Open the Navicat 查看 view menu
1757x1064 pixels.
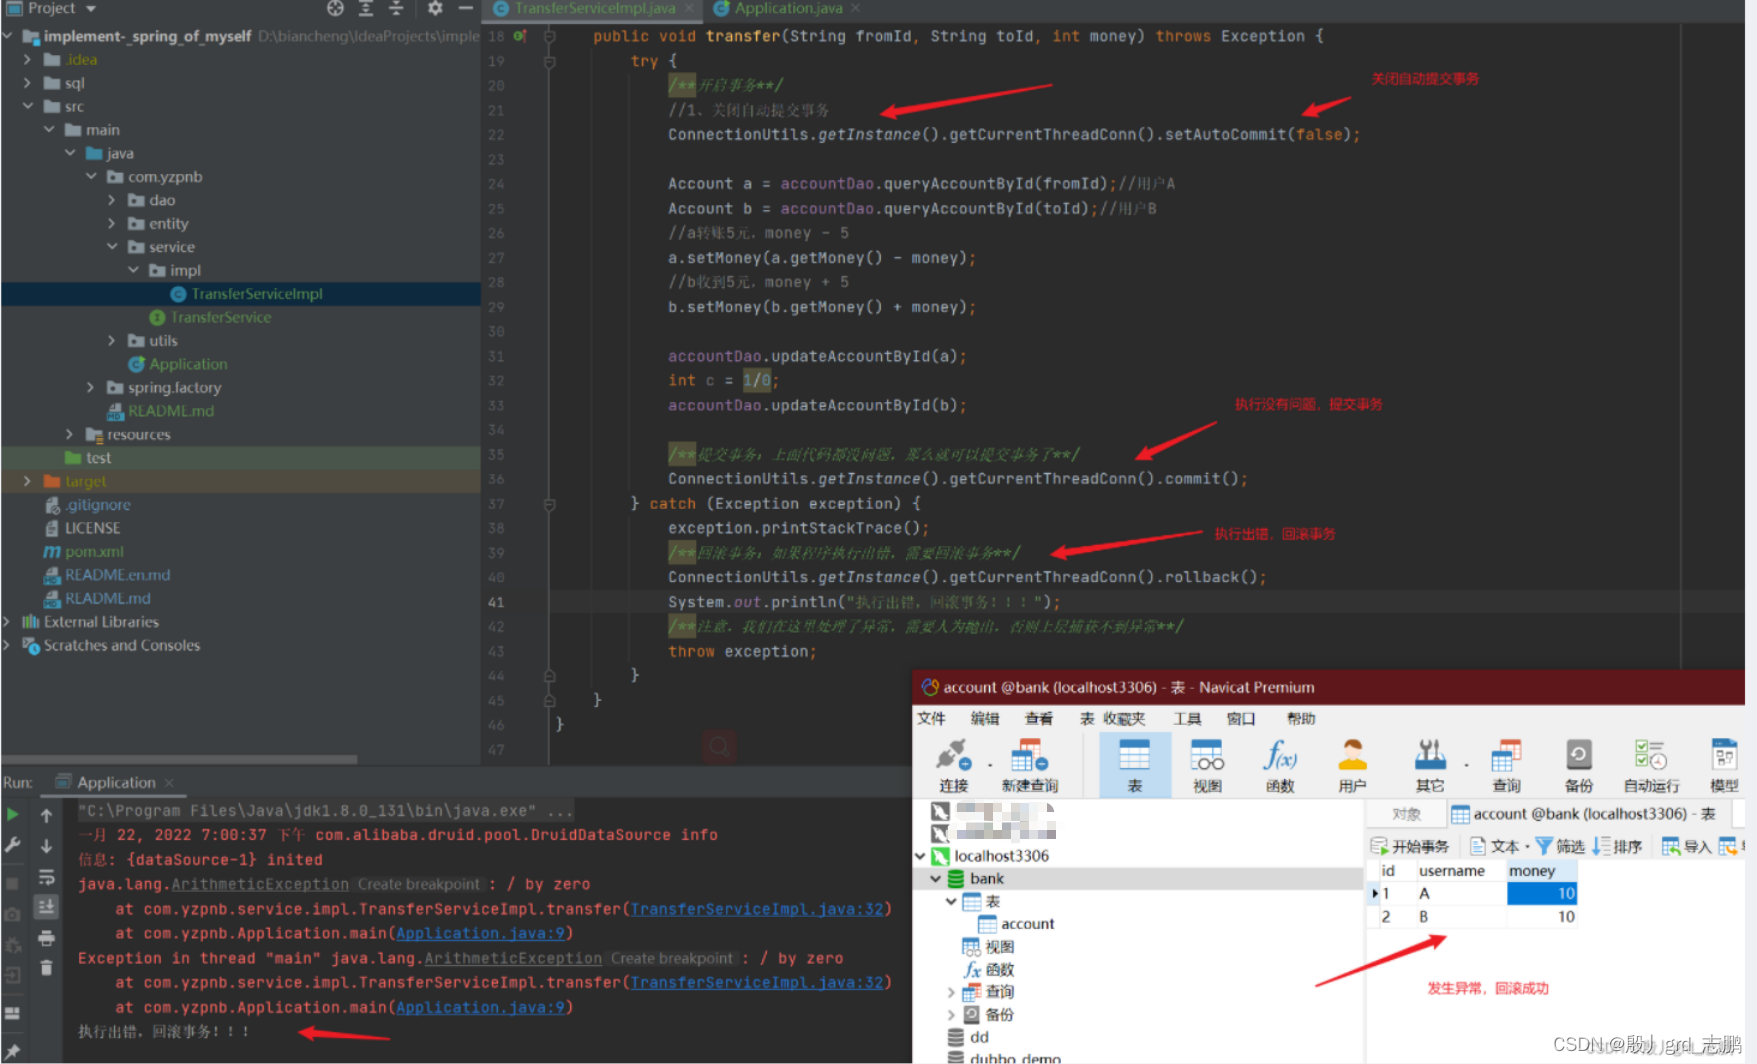tap(1039, 718)
